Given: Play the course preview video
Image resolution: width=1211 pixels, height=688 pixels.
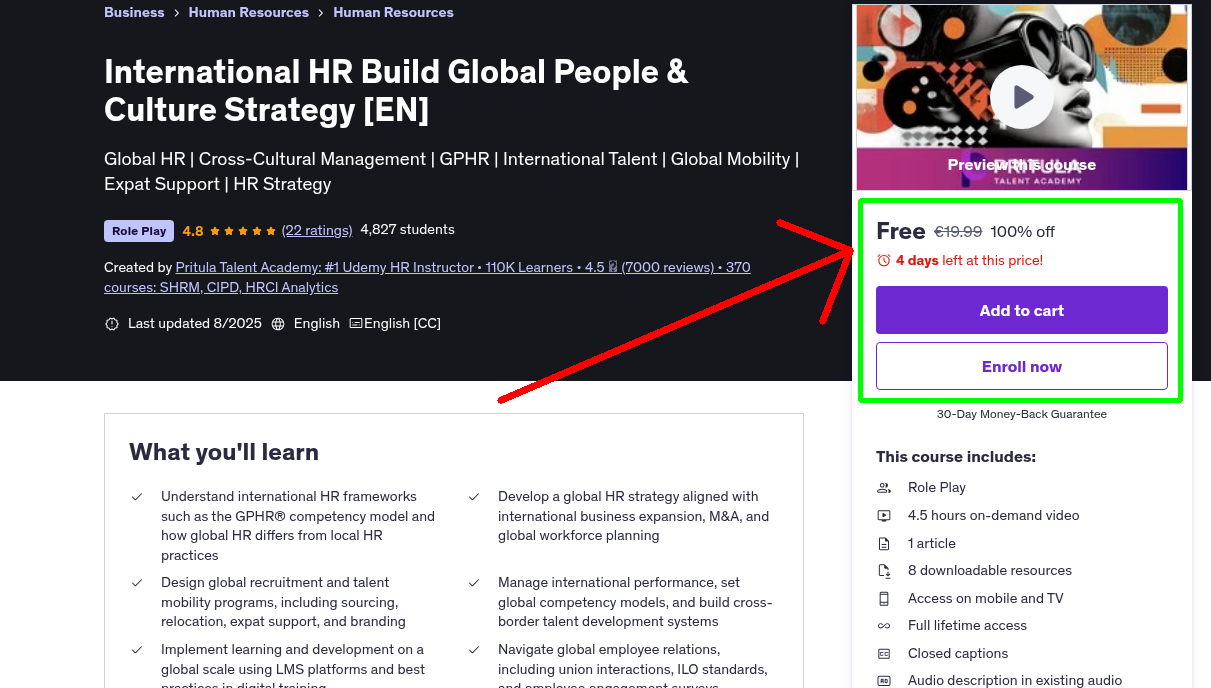Looking at the screenshot, I should click(1021, 97).
